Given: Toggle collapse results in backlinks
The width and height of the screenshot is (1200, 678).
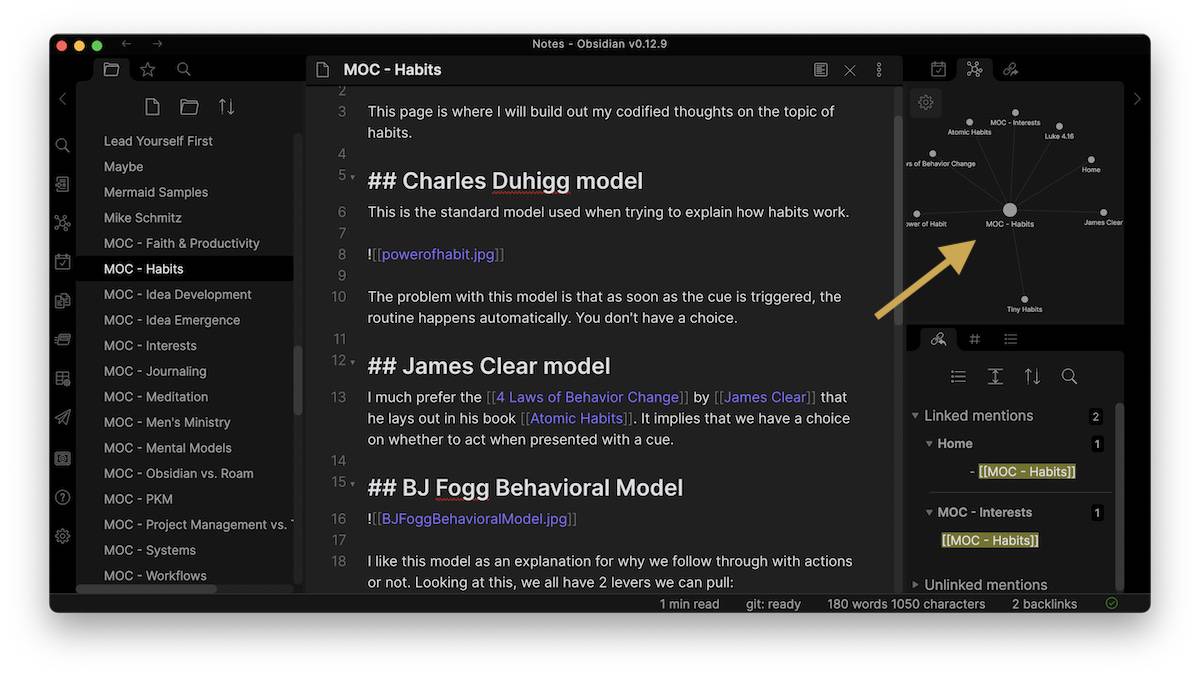Looking at the screenshot, I should point(958,377).
